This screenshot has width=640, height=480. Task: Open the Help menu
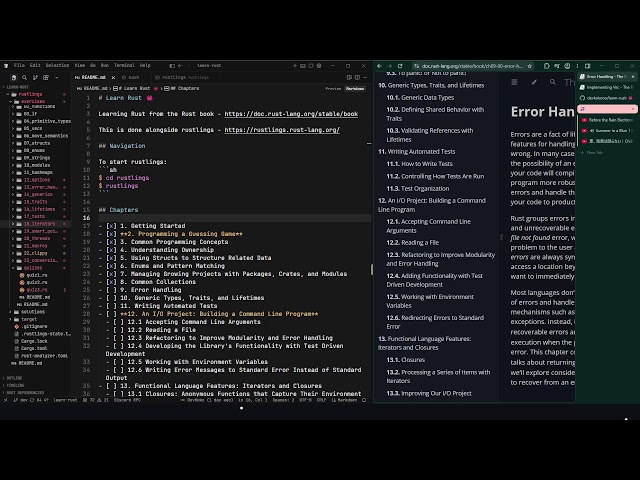[x=145, y=65]
